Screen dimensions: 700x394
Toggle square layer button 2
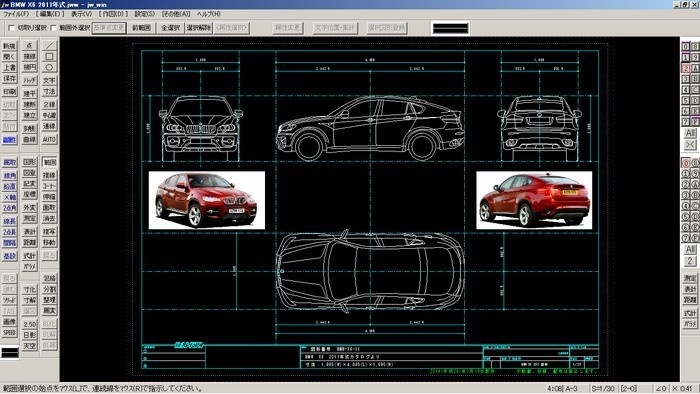tap(685, 68)
